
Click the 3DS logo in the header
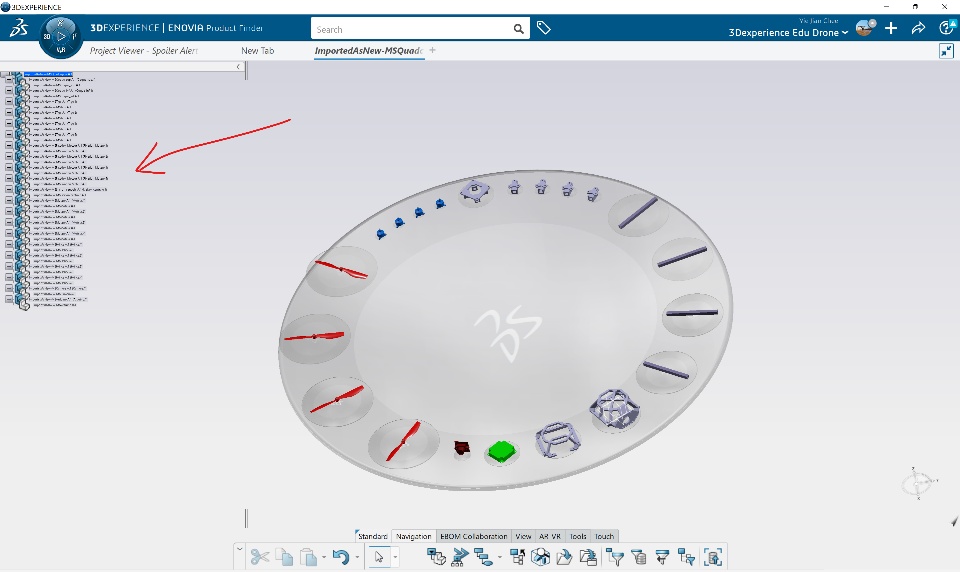pos(18,28)
